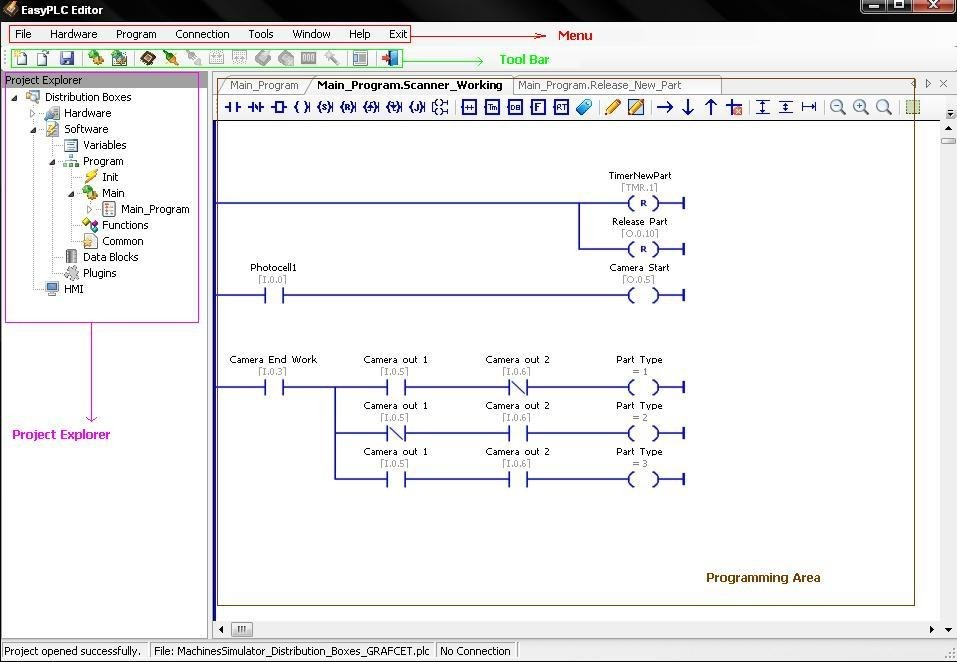
Task: Add a Set coil (S) element
Action: click(325, 107)
